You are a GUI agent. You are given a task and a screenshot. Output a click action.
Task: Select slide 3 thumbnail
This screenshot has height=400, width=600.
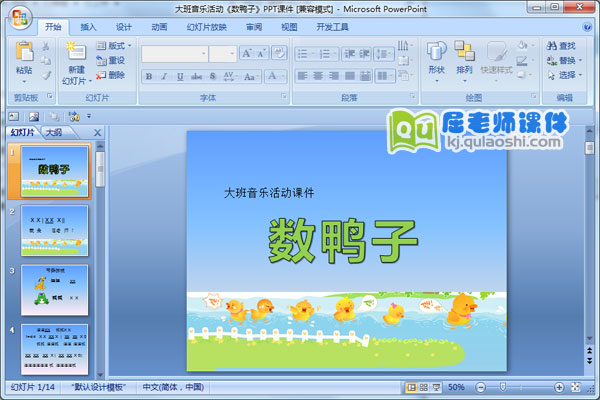click(x=54, y=290)
